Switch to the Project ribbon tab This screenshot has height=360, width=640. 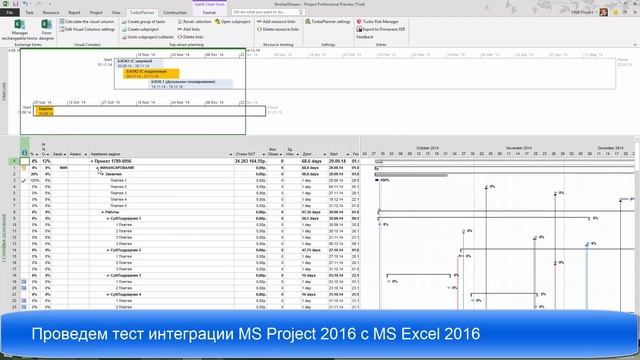[x=96, y=13]
